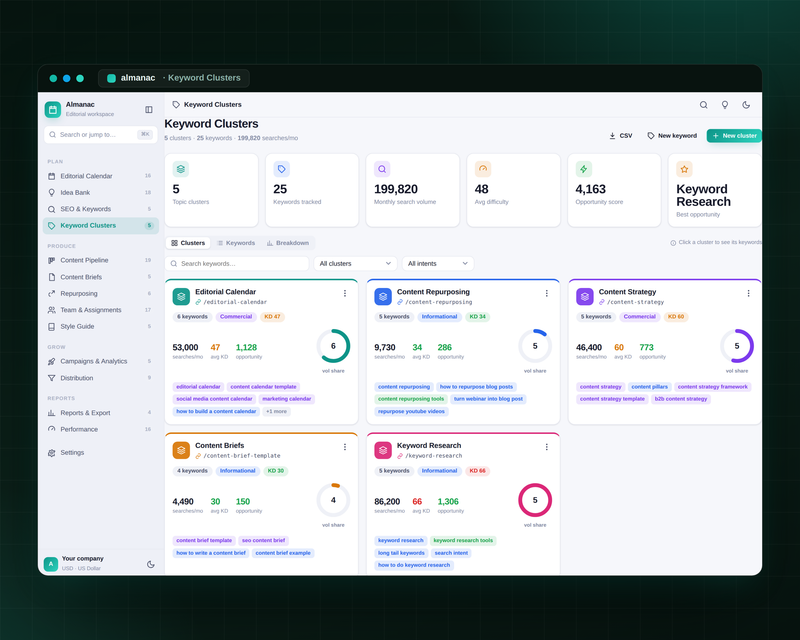Click the lightbulb ideas icon in header
This screenshot has width=800, height=640.
click(x=724, y=105)
